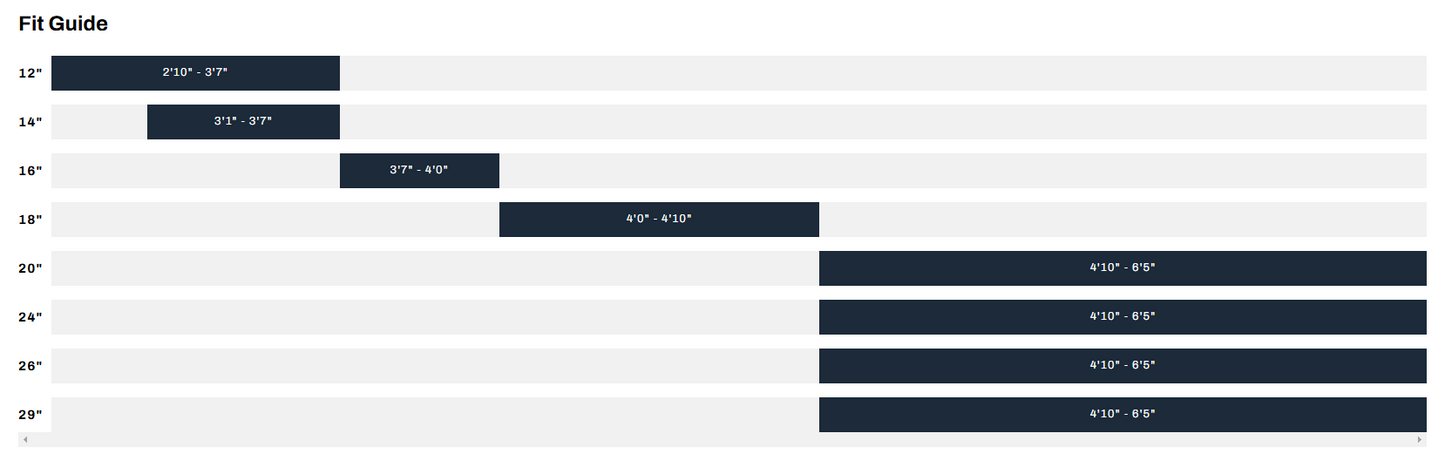This screenshot has height=474, width=1445.
Task: Click the 14" wheel size label
Action: click(31, 123)
